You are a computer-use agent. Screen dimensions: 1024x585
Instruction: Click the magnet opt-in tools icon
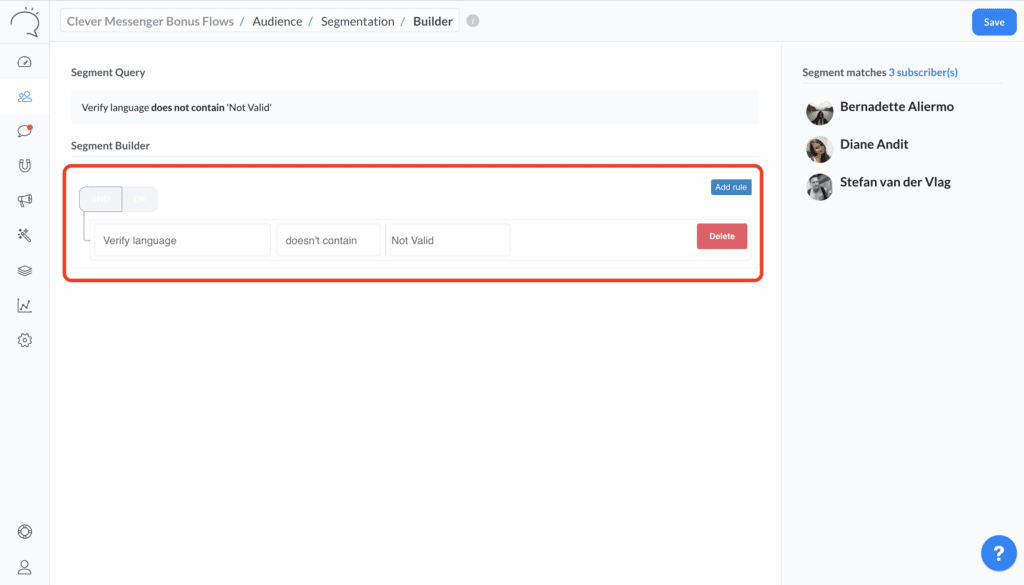tap(24, 166)
